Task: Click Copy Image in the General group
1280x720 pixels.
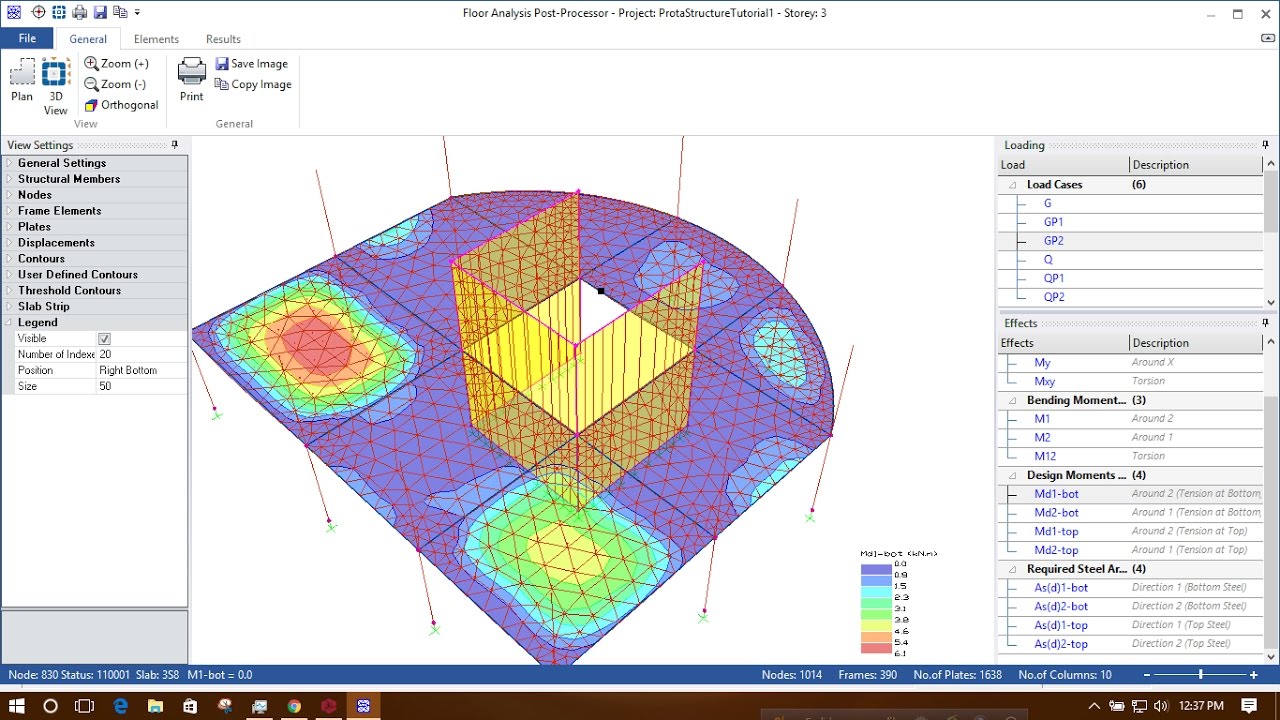Action: point(253,84)
